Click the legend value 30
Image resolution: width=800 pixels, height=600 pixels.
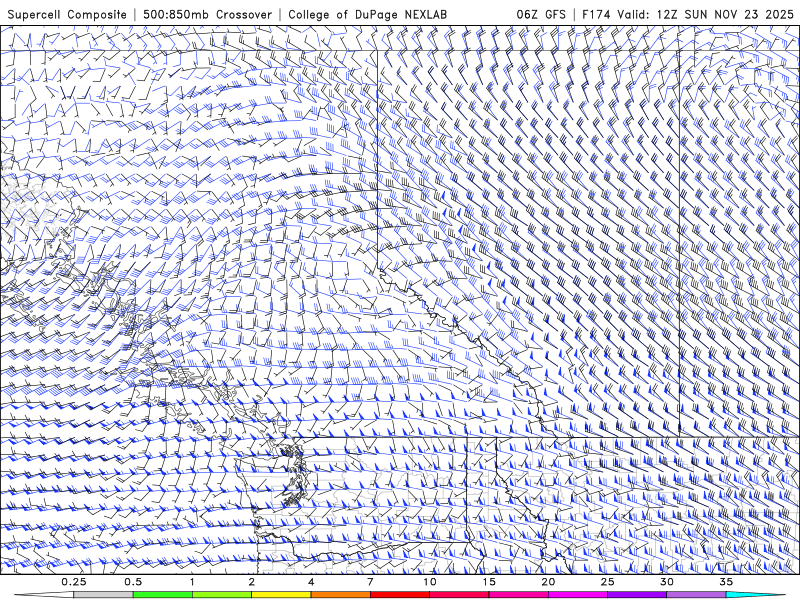click(666, 582)
